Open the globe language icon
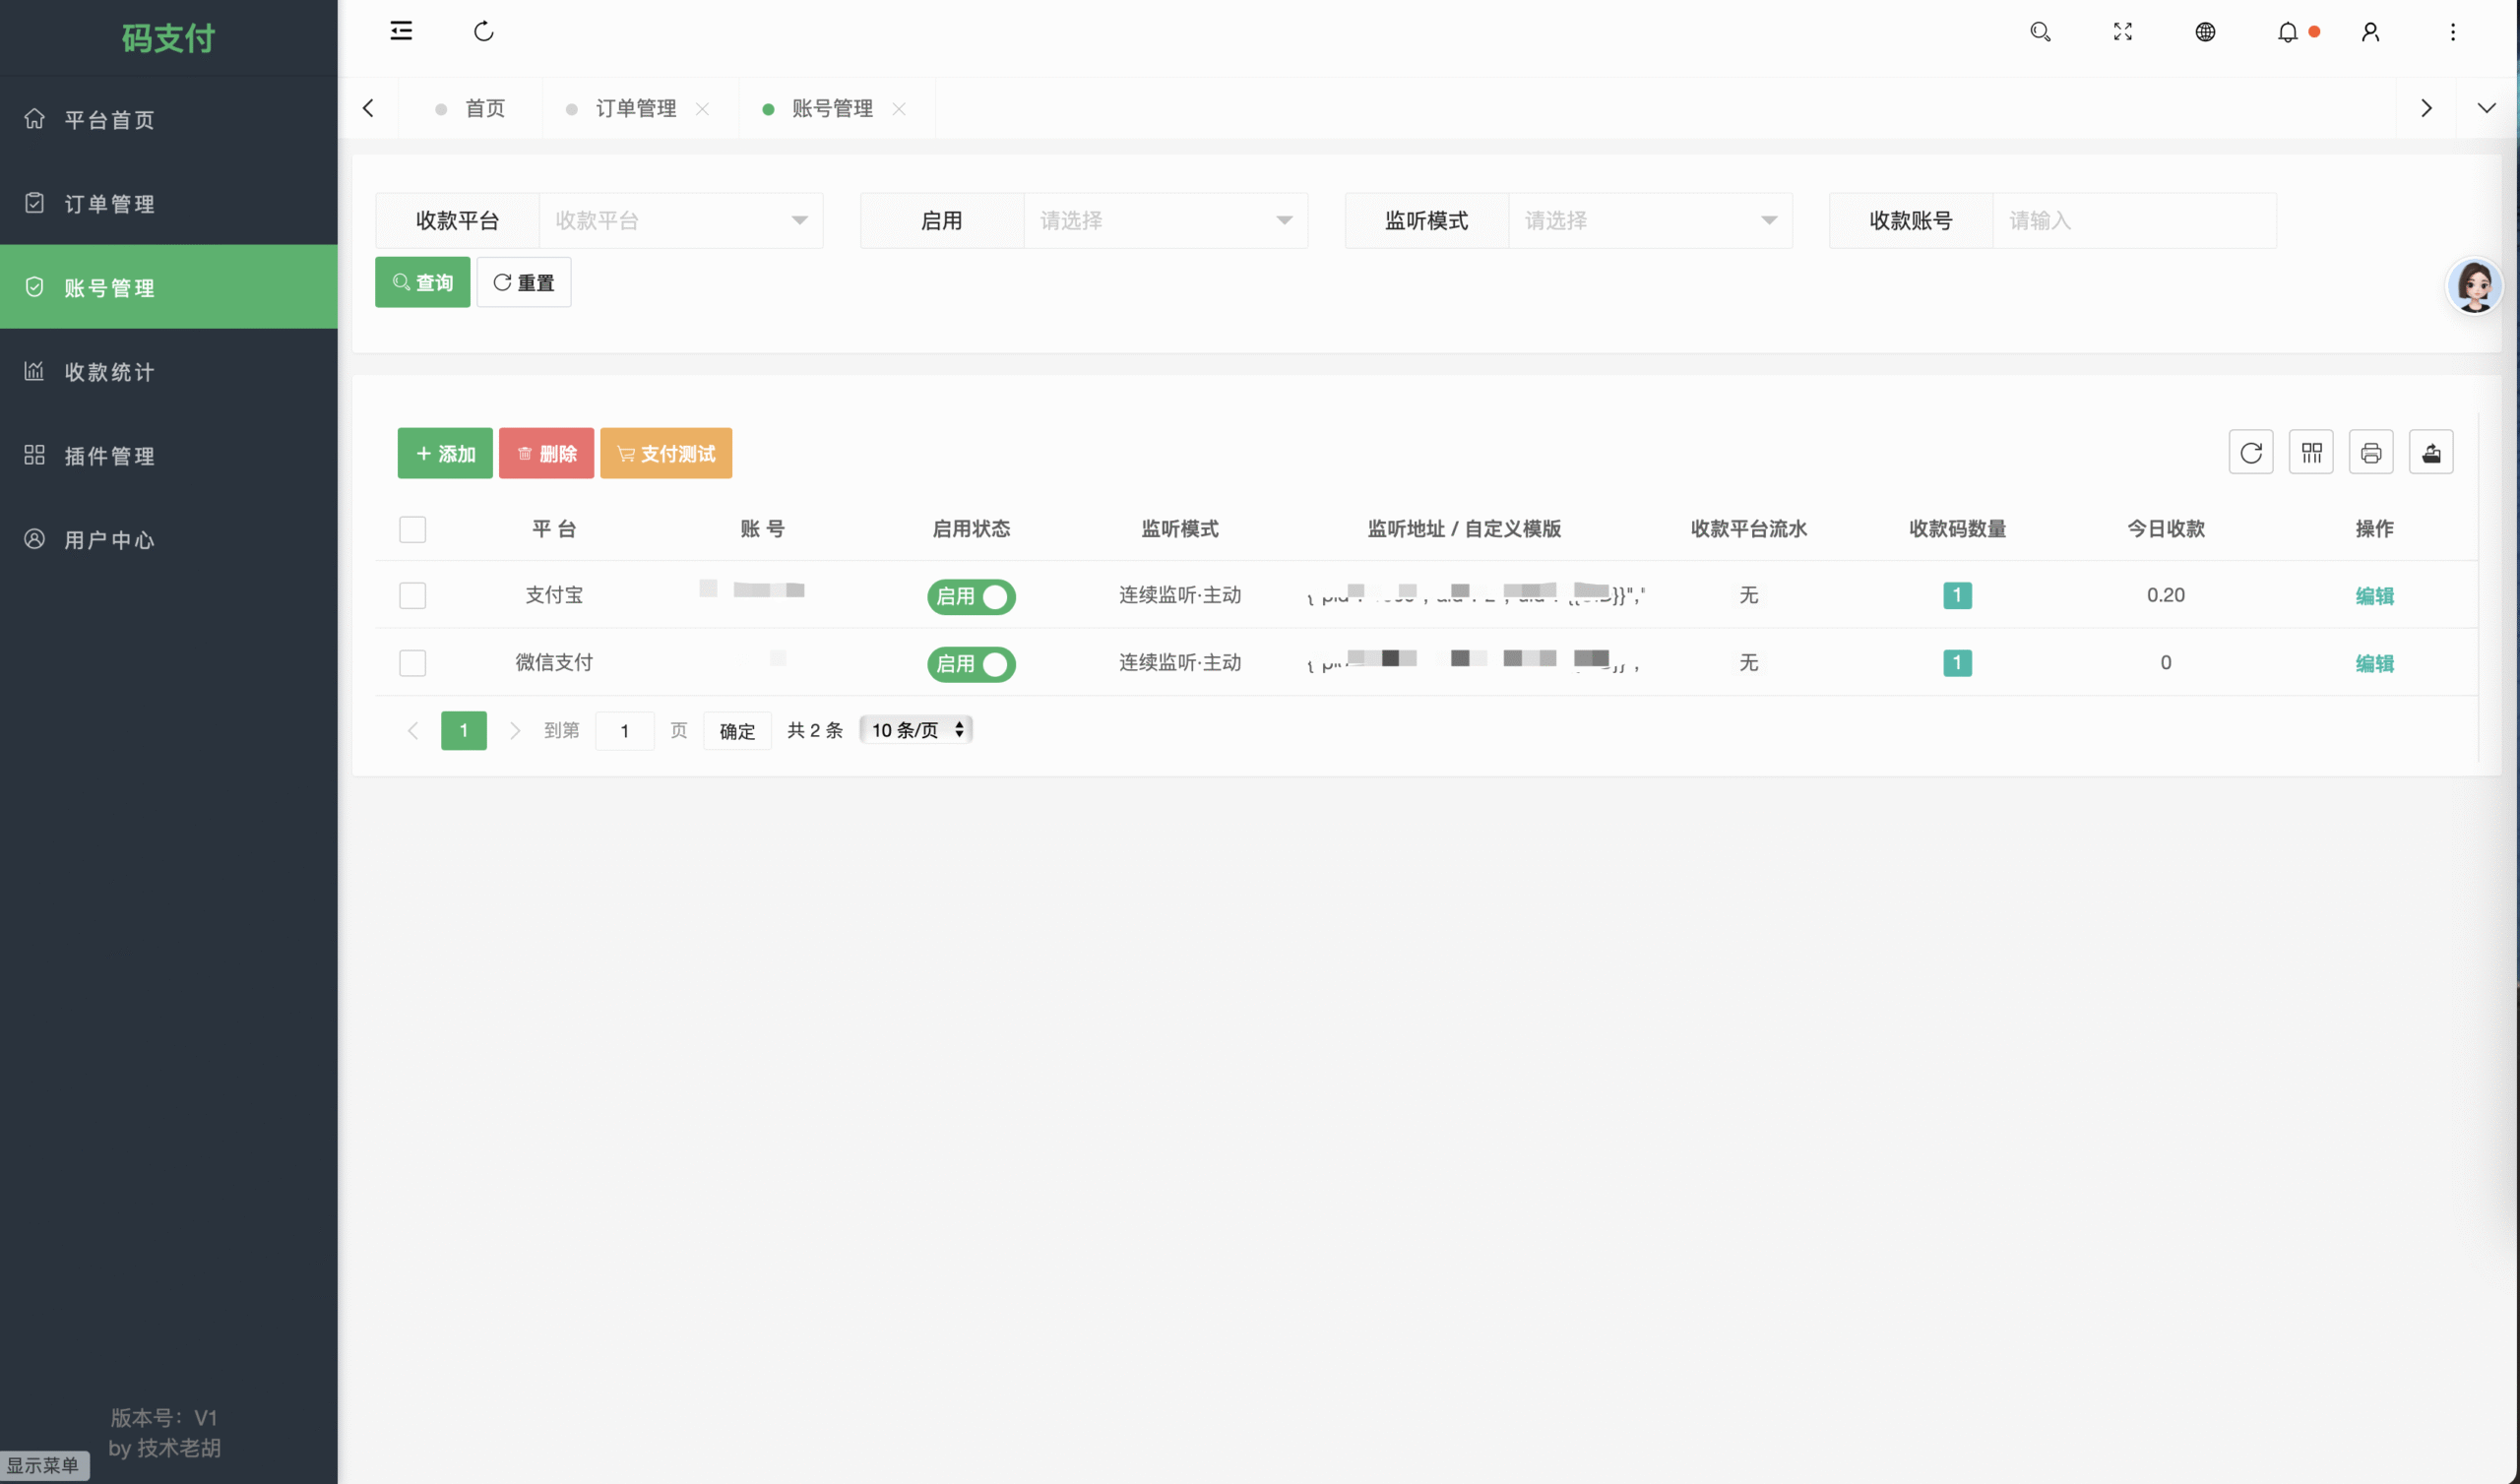 (x=2205, y=32)
